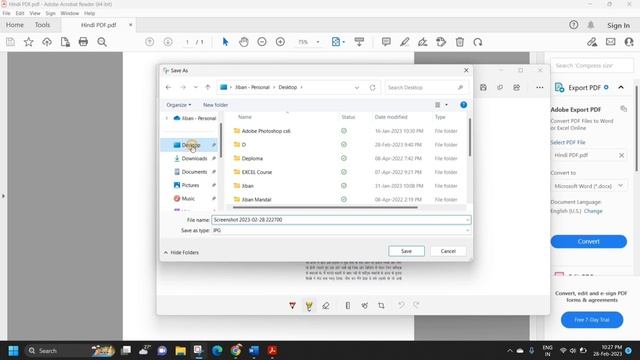The height and width of the screenshot is (360, 640).
Task: Click the Back arrow in Save As dialog
Action: click(168, 87)
